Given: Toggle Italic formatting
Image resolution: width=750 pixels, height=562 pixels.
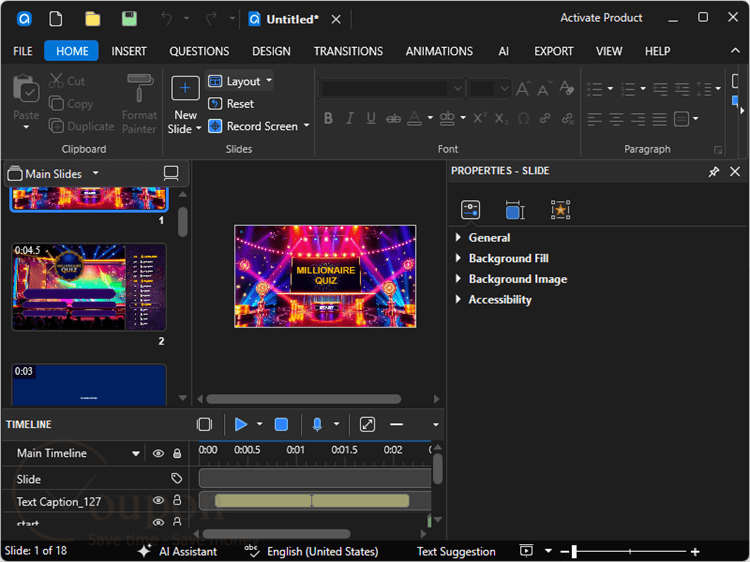Looking at the screenshot, I should point(350,118).
